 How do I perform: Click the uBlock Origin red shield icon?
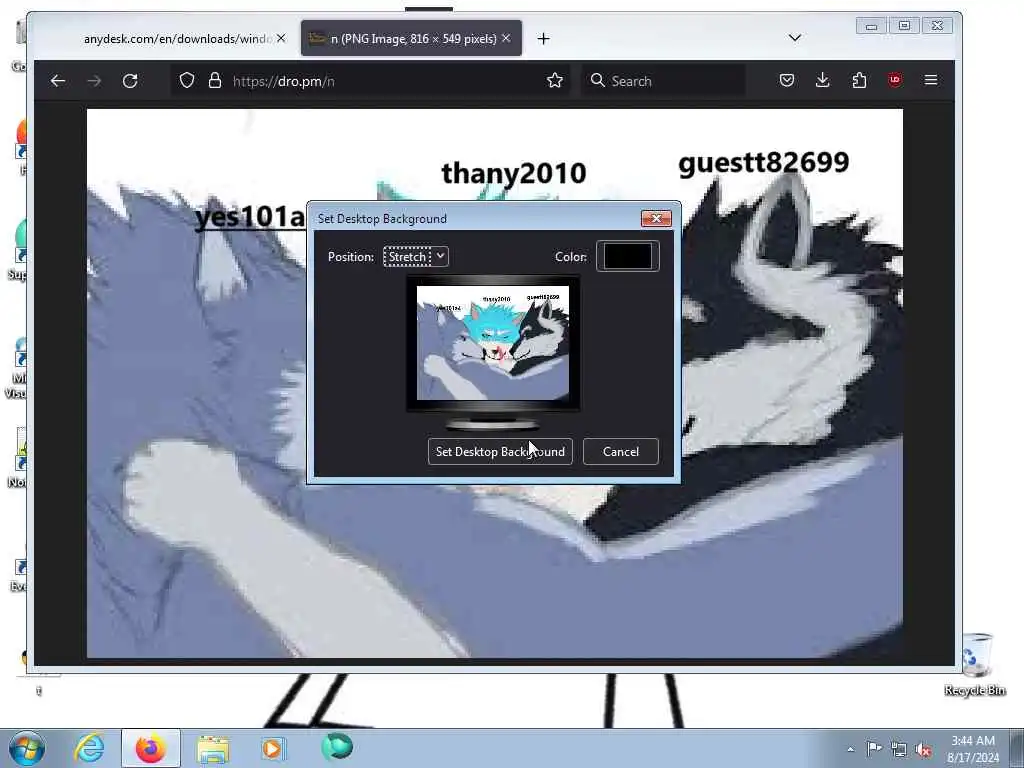pos(895,80)
